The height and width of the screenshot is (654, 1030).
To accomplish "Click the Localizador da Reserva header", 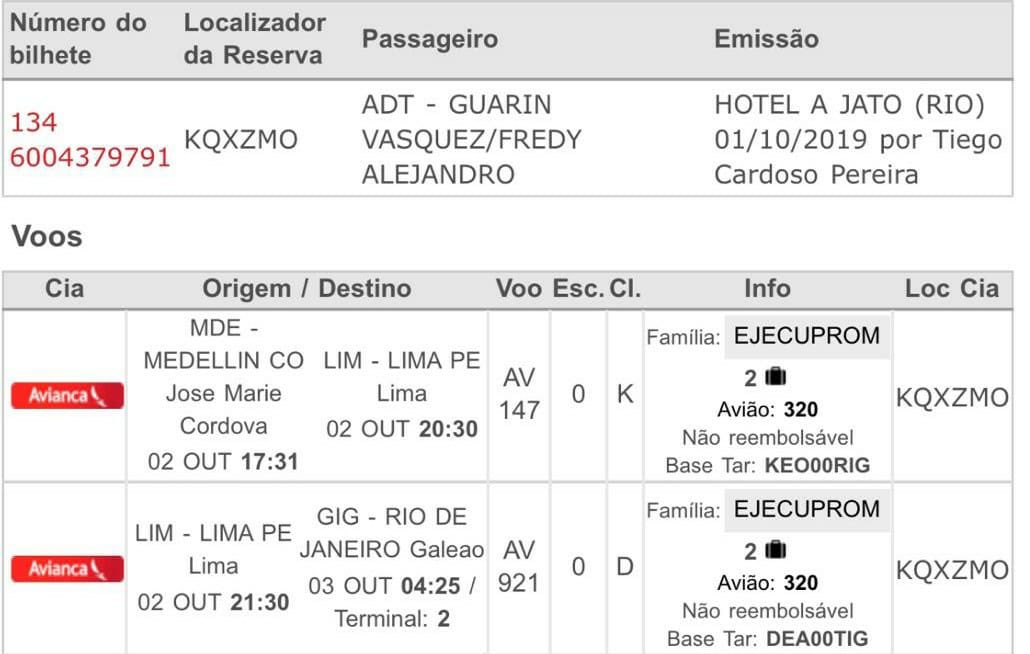I will coord(254,39).
